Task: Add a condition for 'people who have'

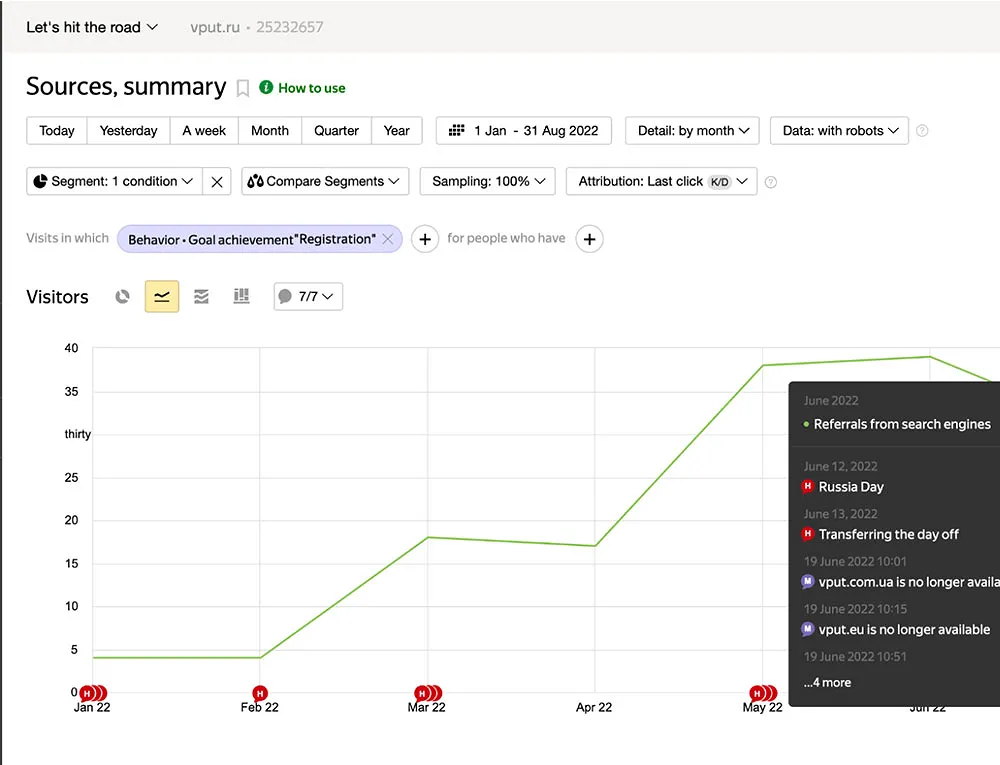Action: [x=589, y=239]
